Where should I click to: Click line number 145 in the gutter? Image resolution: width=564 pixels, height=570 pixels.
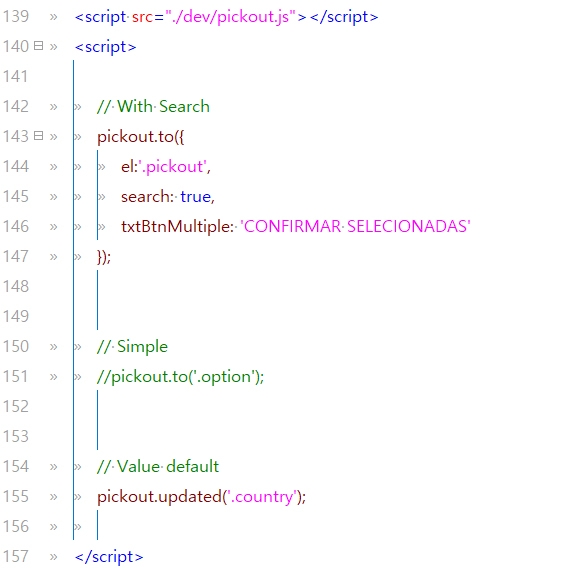click(x=16, y=197)
